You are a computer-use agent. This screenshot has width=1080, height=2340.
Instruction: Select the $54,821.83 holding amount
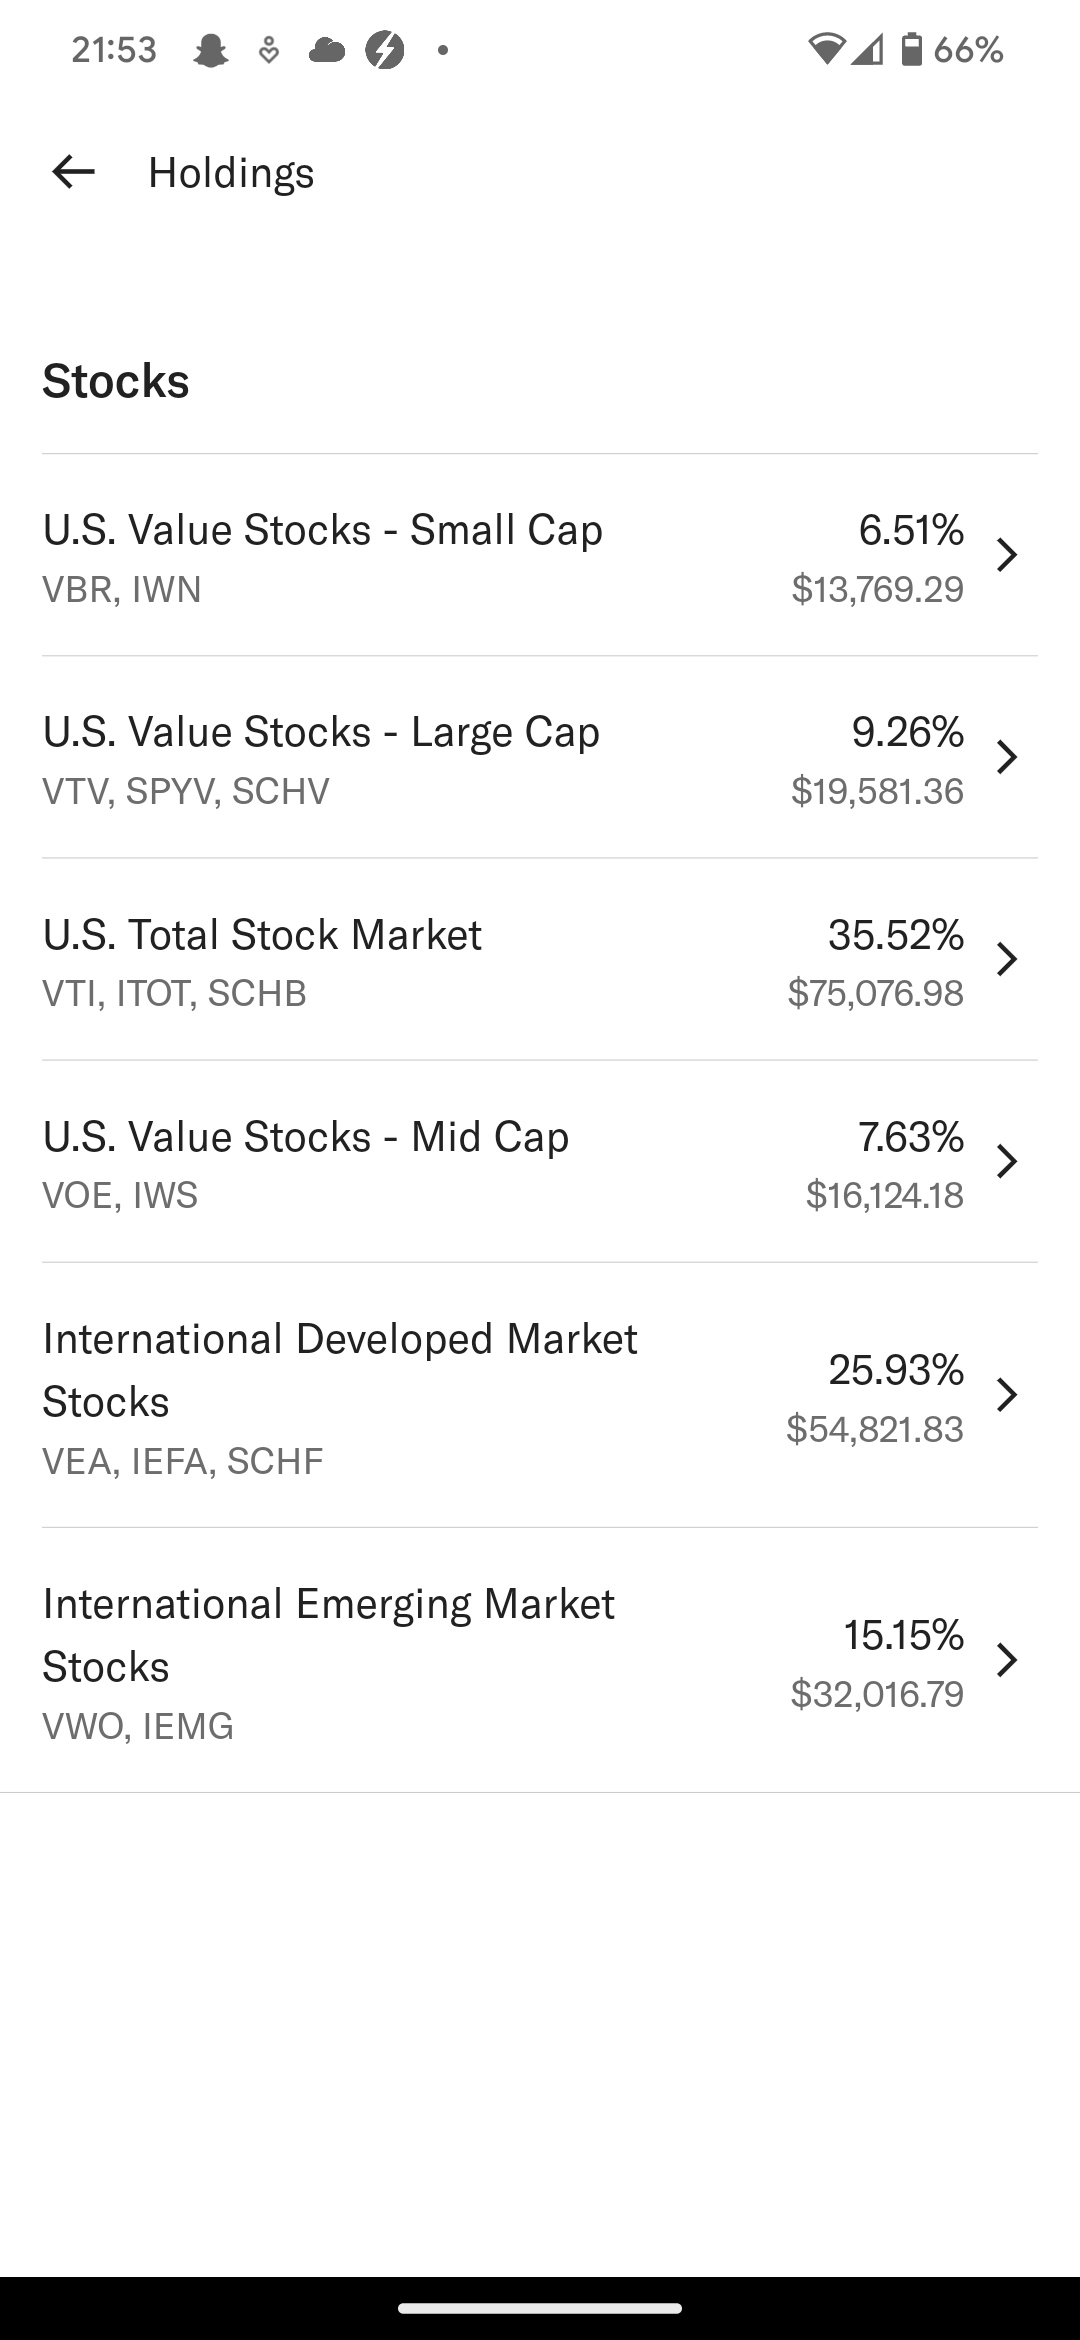[875, 1429]
